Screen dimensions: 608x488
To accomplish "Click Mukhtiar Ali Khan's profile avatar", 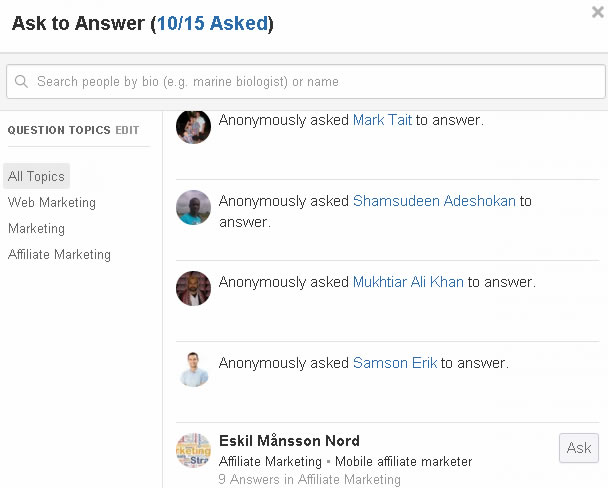I will (193, 289).
